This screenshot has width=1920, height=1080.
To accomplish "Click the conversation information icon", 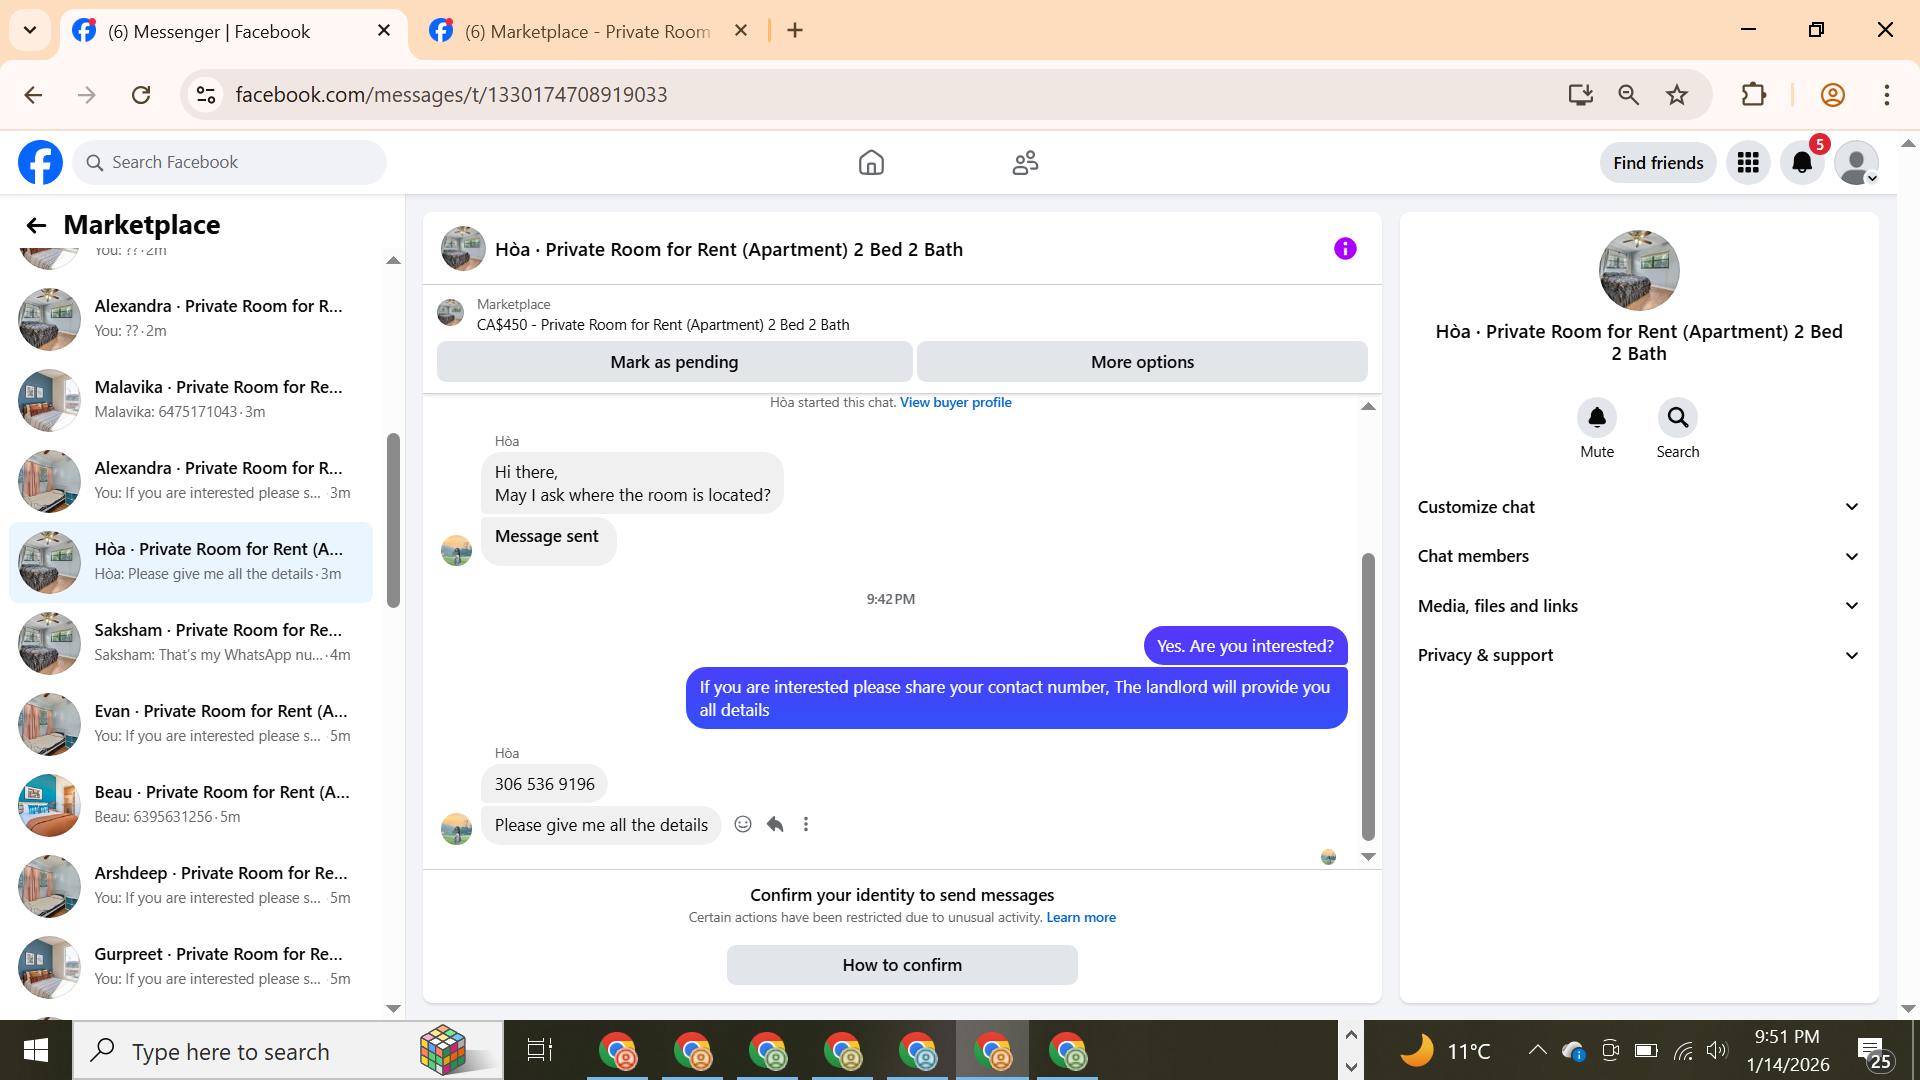I will [x=1345, y=249].
